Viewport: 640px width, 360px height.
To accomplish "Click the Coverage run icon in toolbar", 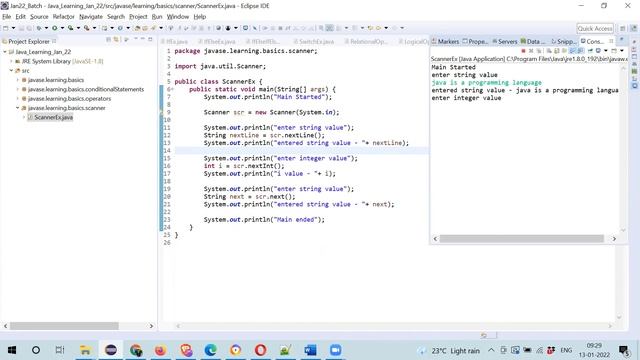I will click(x=70, y=28).
